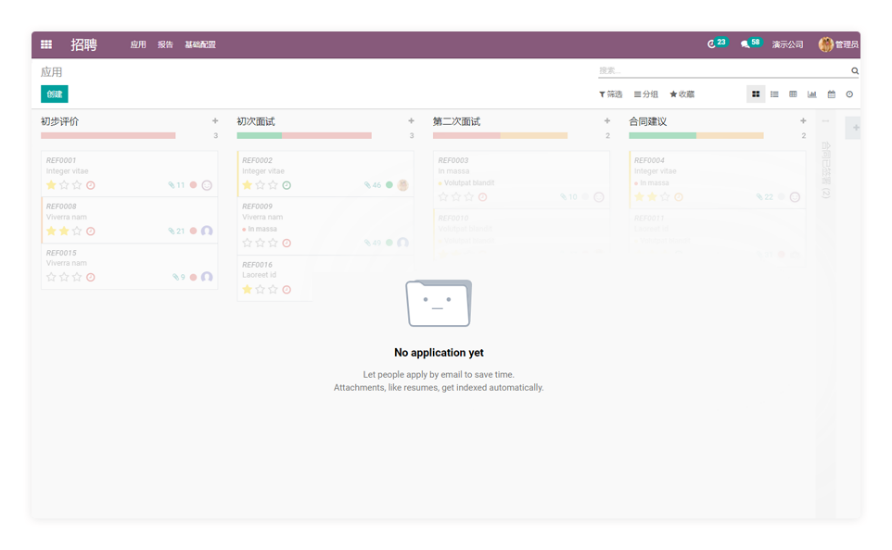Click the 创建 create button
The width and height of the screenshot is (892, 550).
[x=54, y=94]
